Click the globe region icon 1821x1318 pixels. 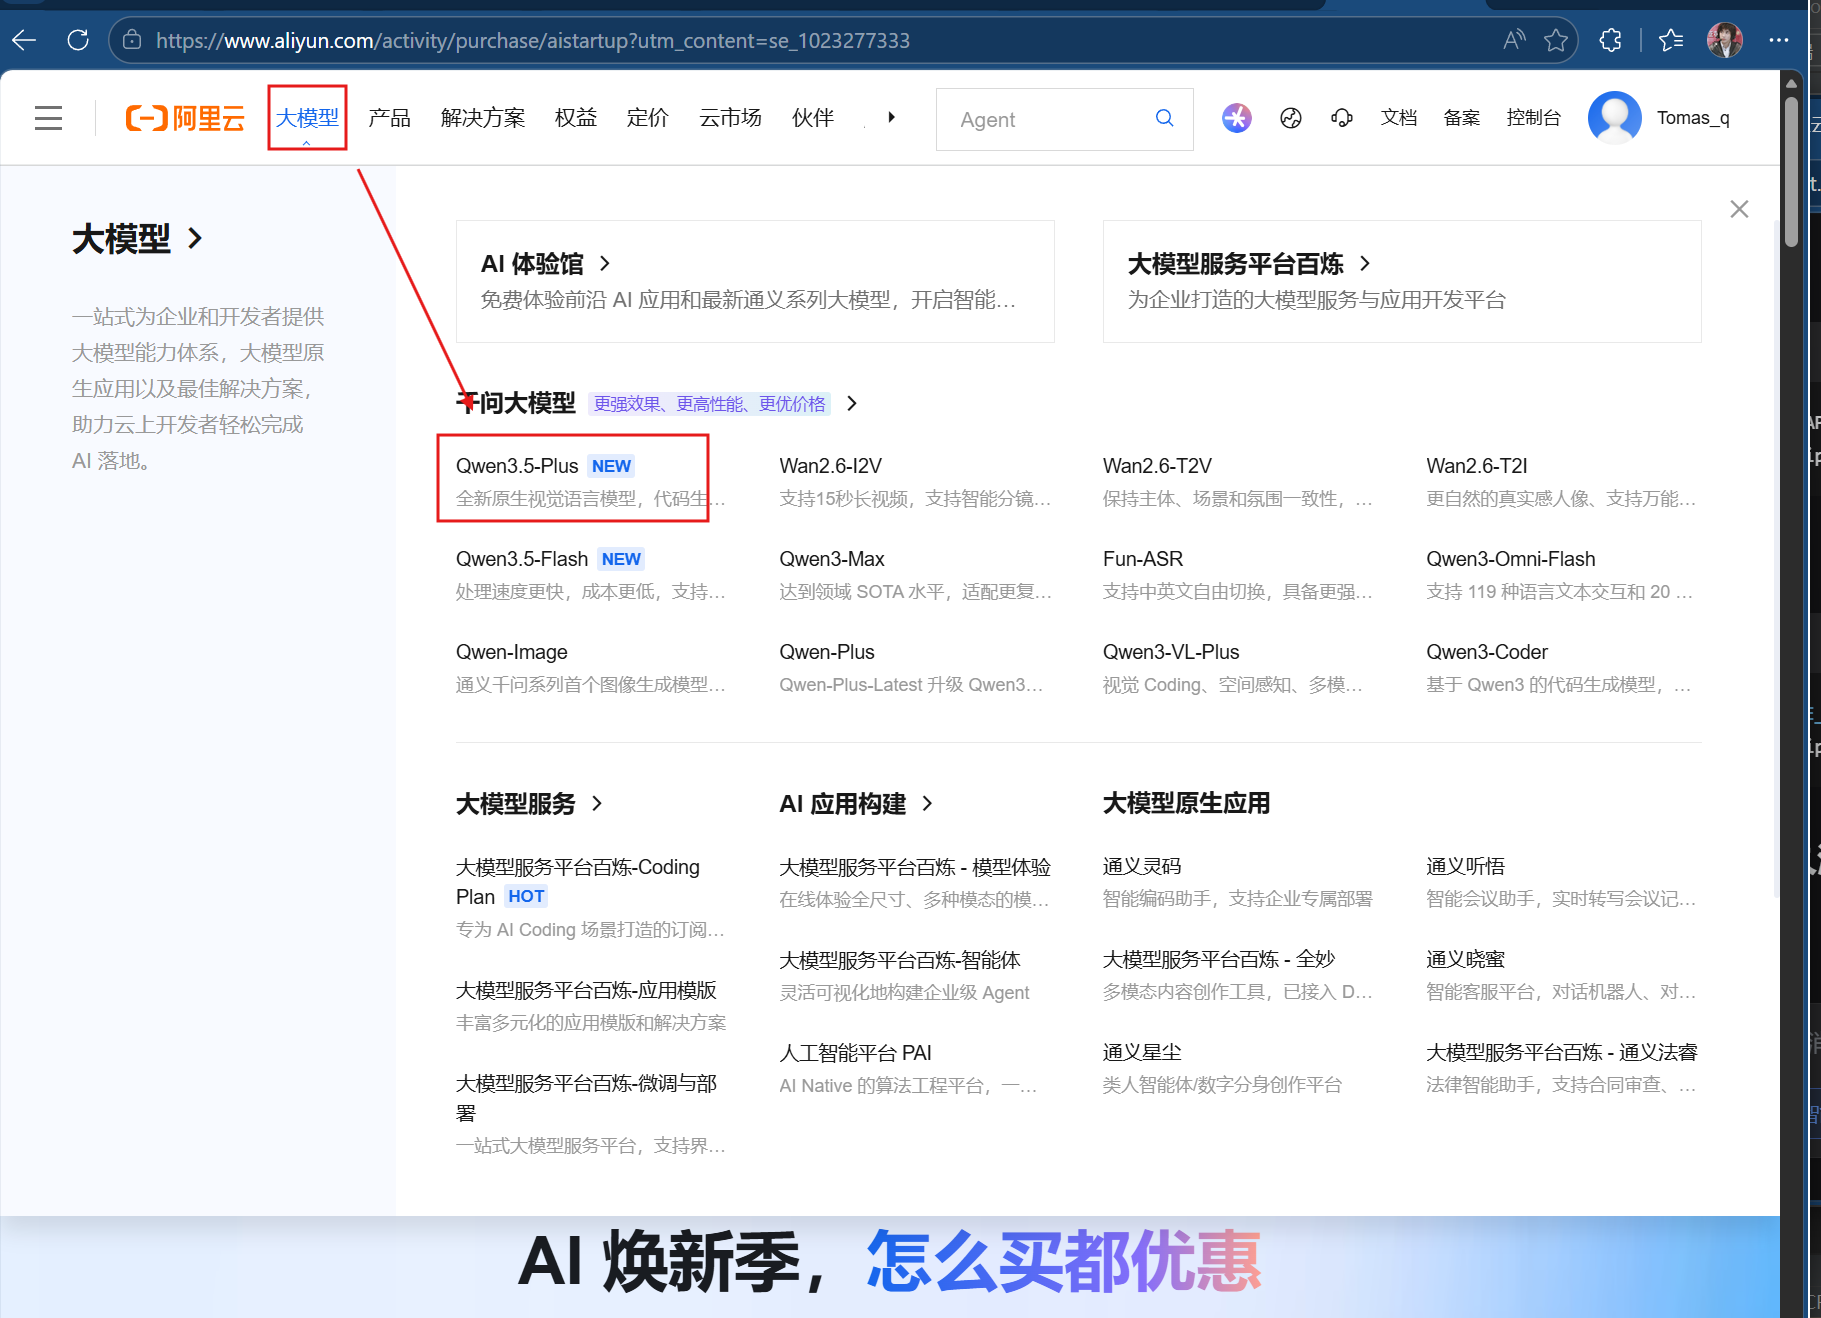(x=1291, y=118)
